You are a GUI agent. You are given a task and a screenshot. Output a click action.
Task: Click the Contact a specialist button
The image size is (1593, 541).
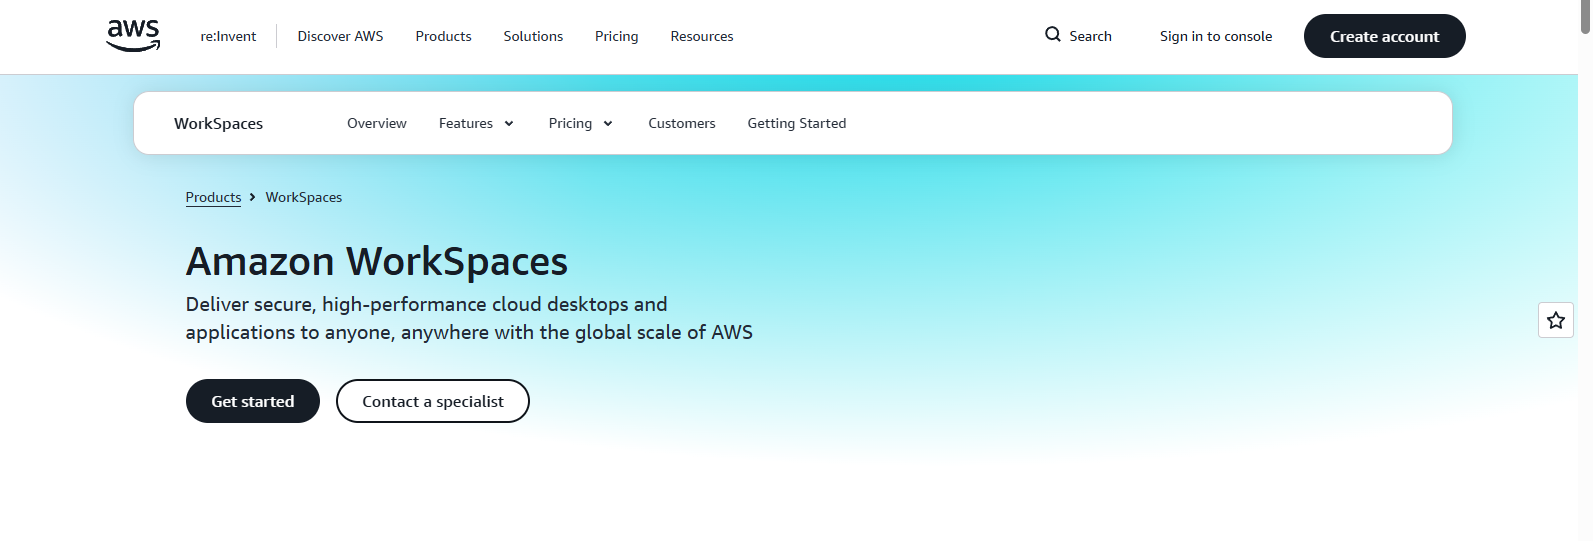tap(433, 401)
